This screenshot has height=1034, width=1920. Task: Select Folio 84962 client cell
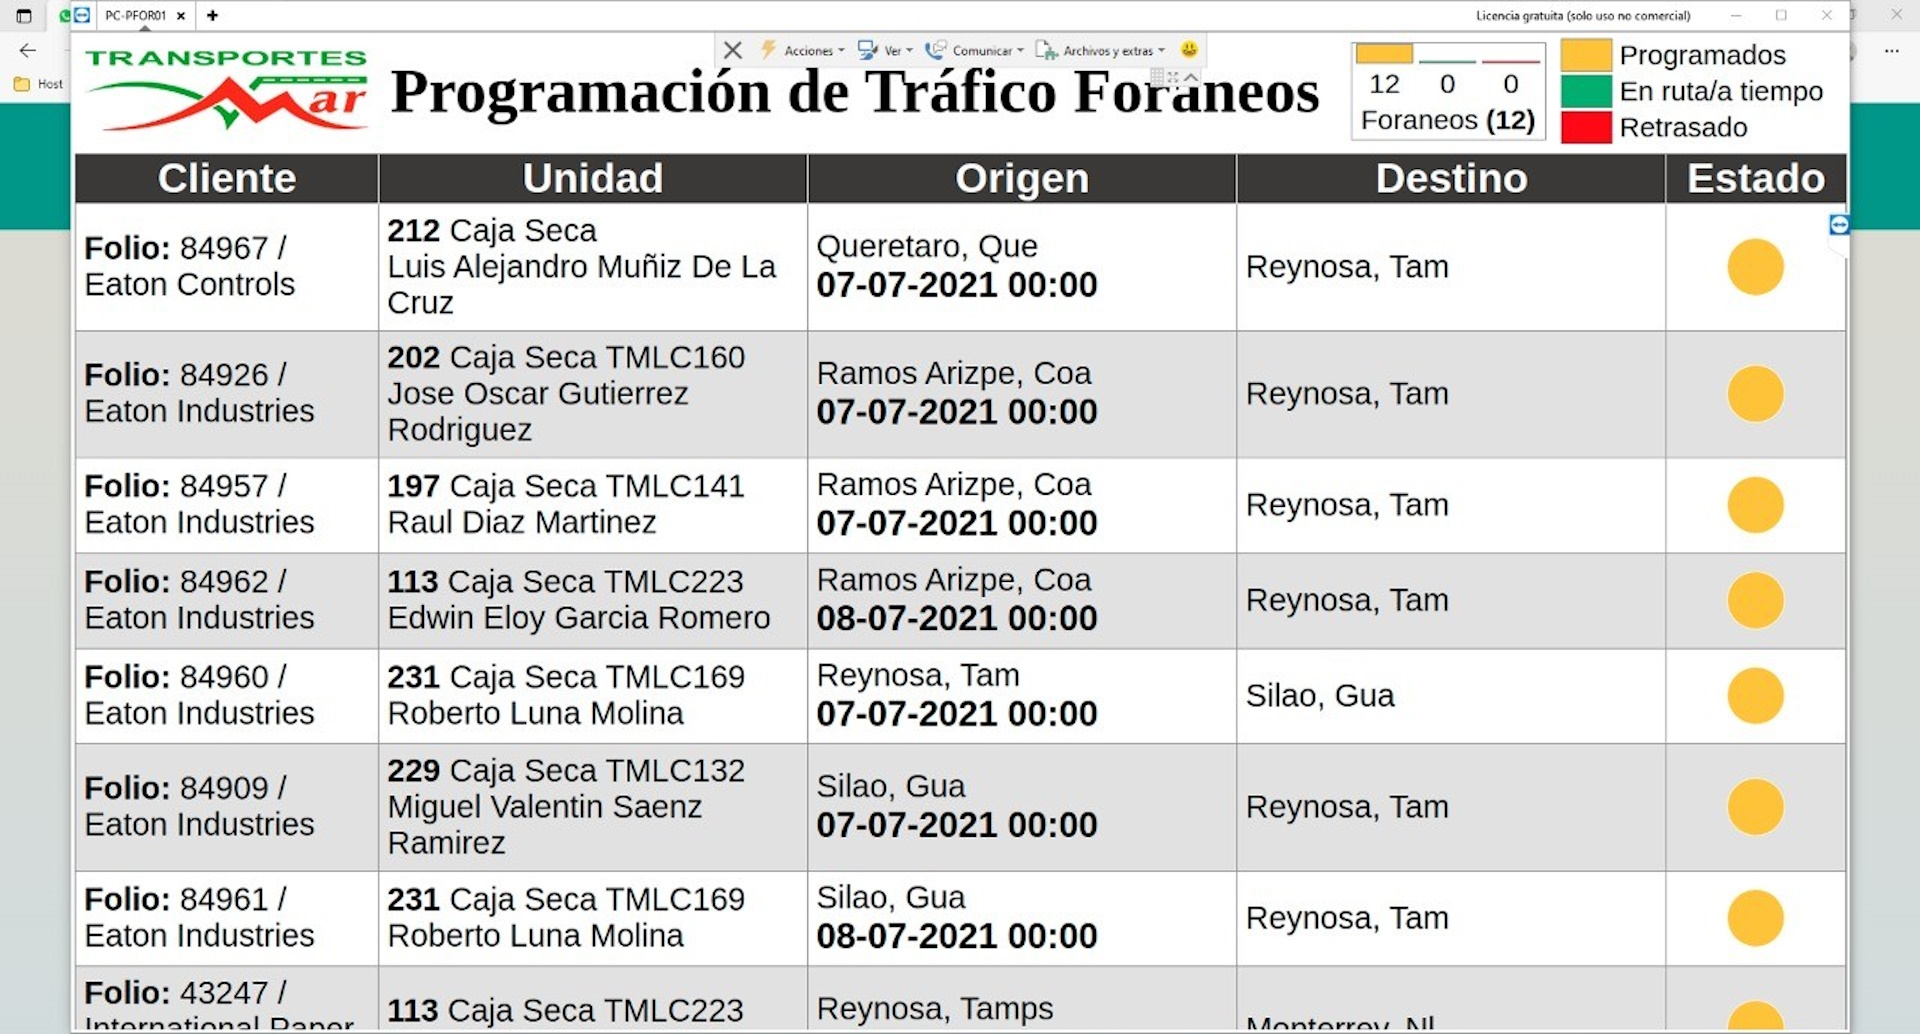point(227,600)
